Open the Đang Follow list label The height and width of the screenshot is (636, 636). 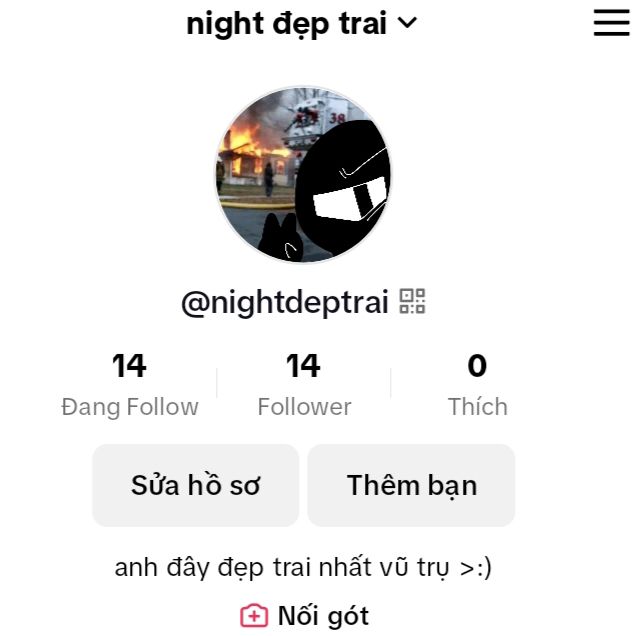click(130, 407)
